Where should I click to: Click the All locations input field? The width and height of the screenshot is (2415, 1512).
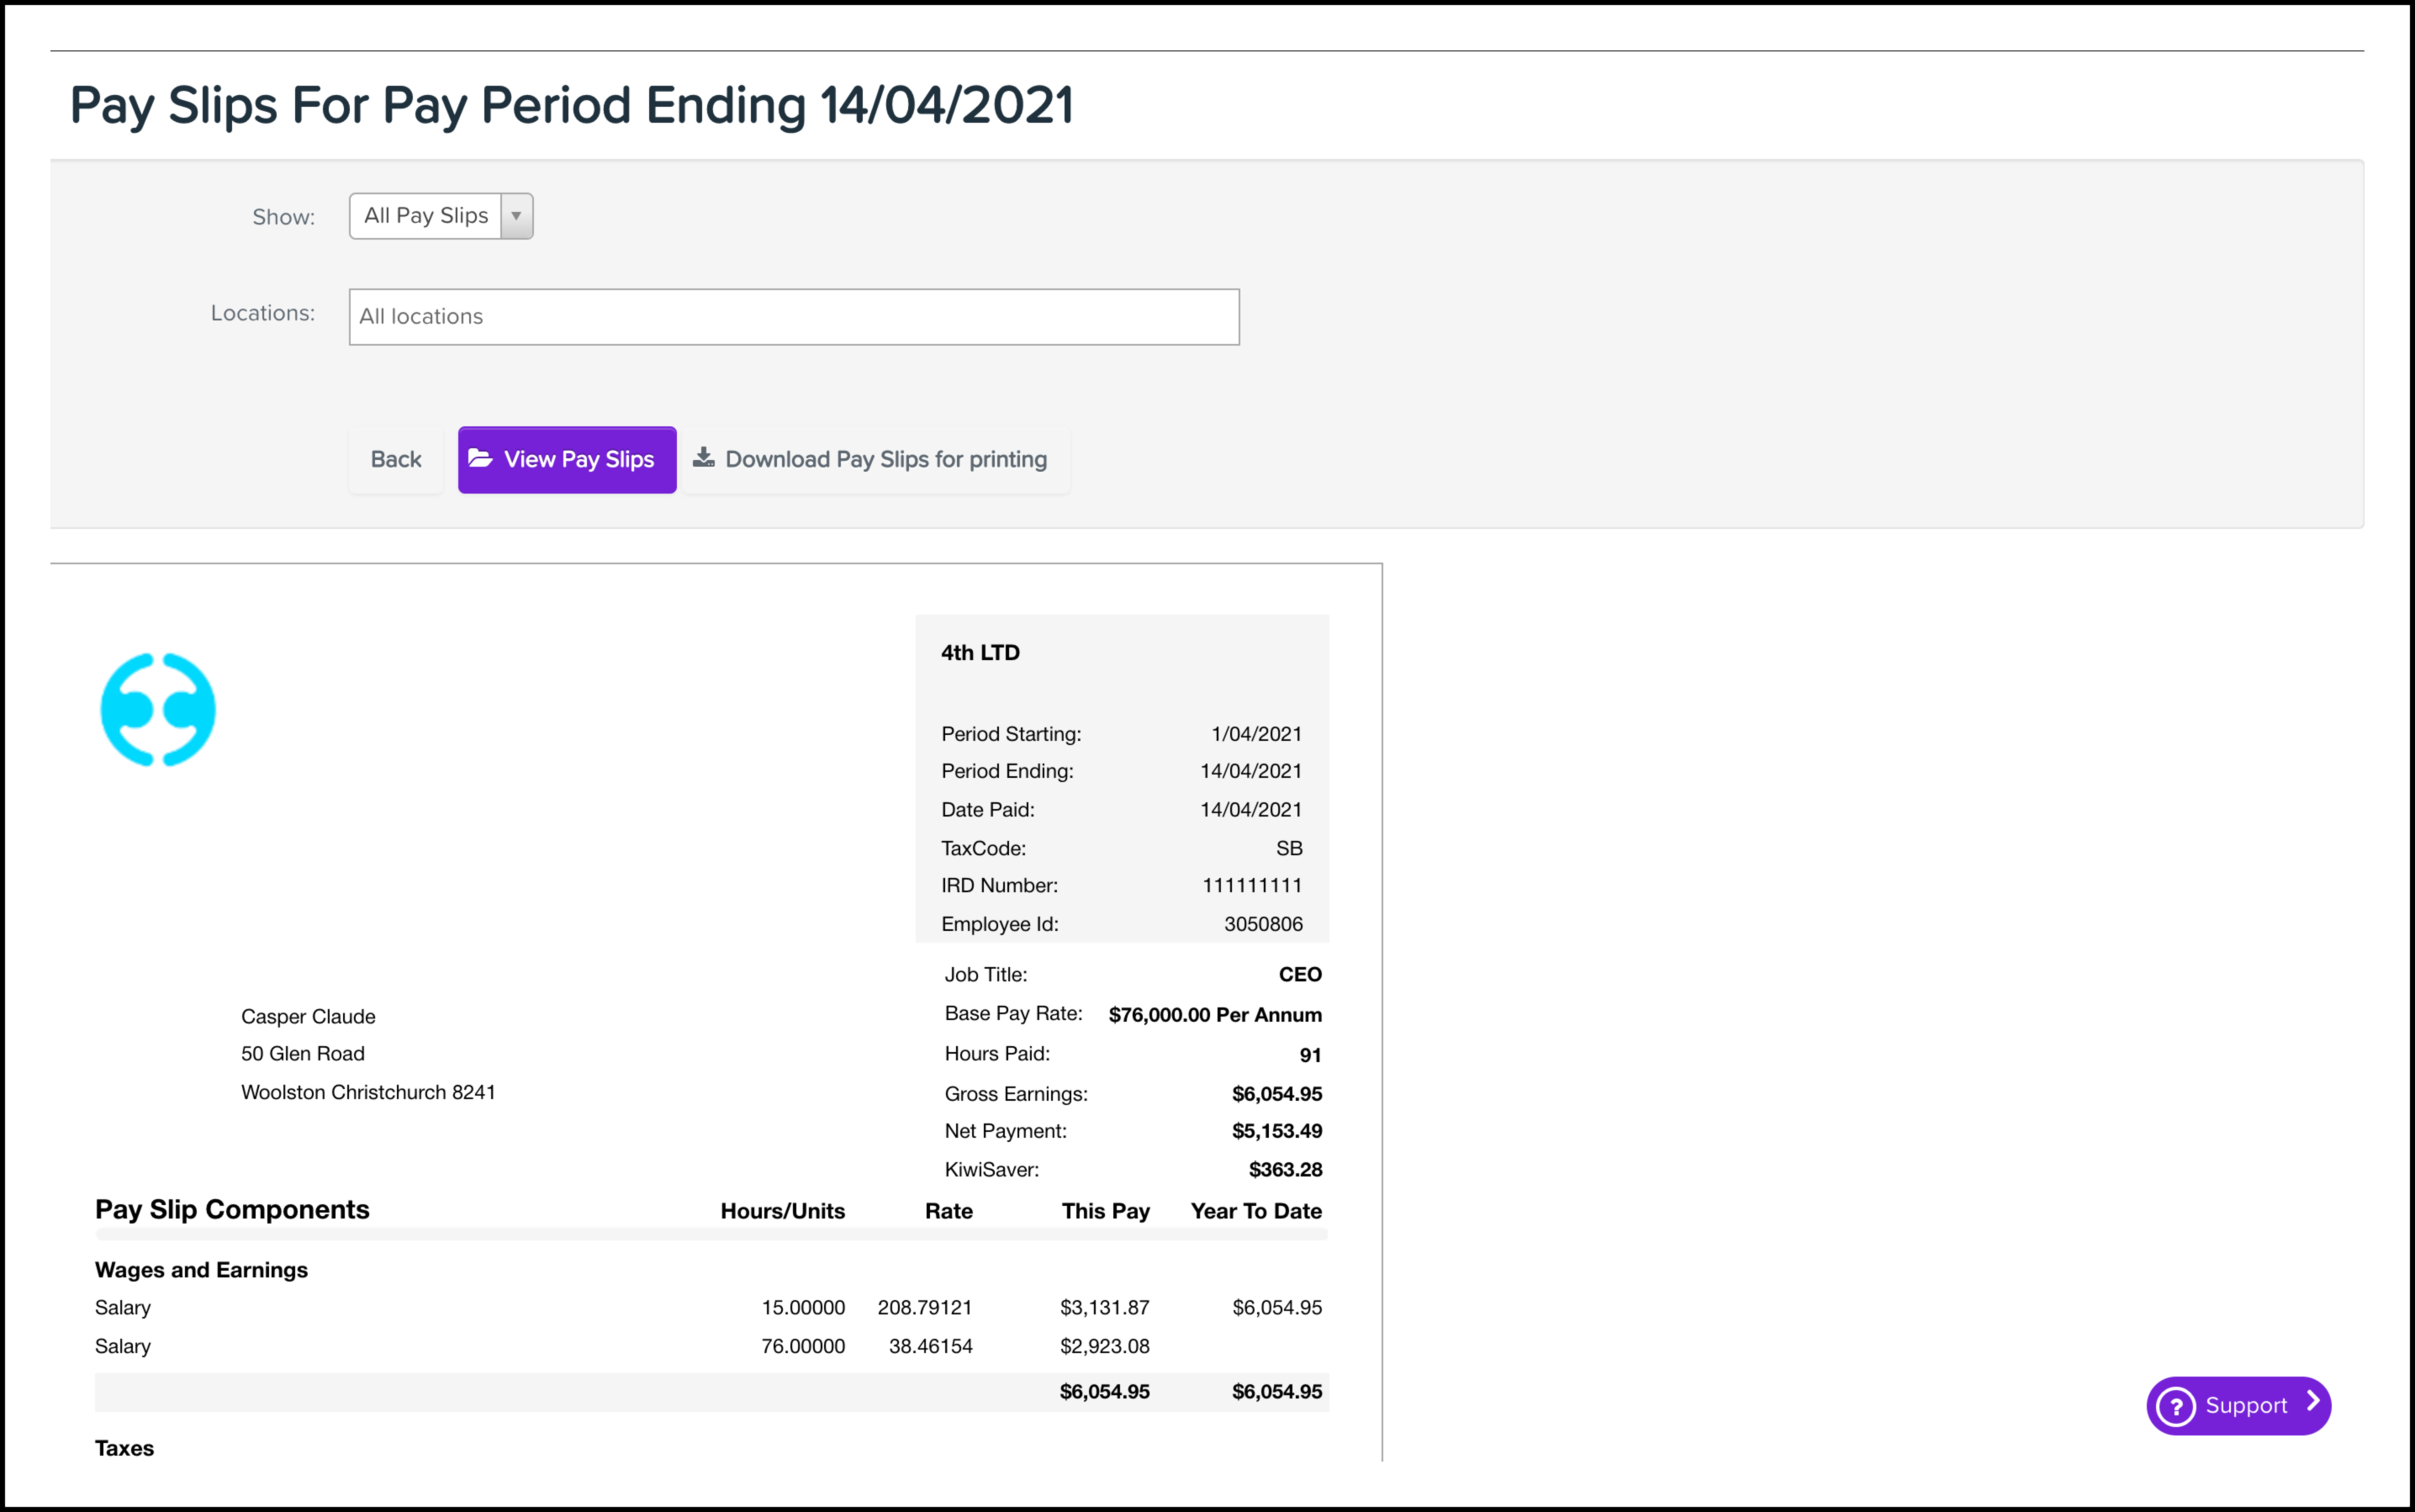tap(793, 317)
